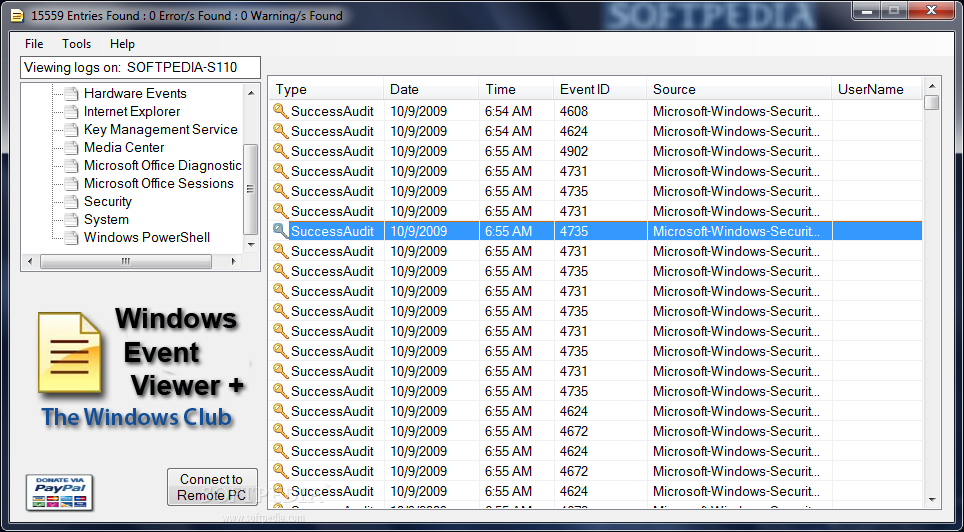Click the event list scroll up arrow

point(932,86)
